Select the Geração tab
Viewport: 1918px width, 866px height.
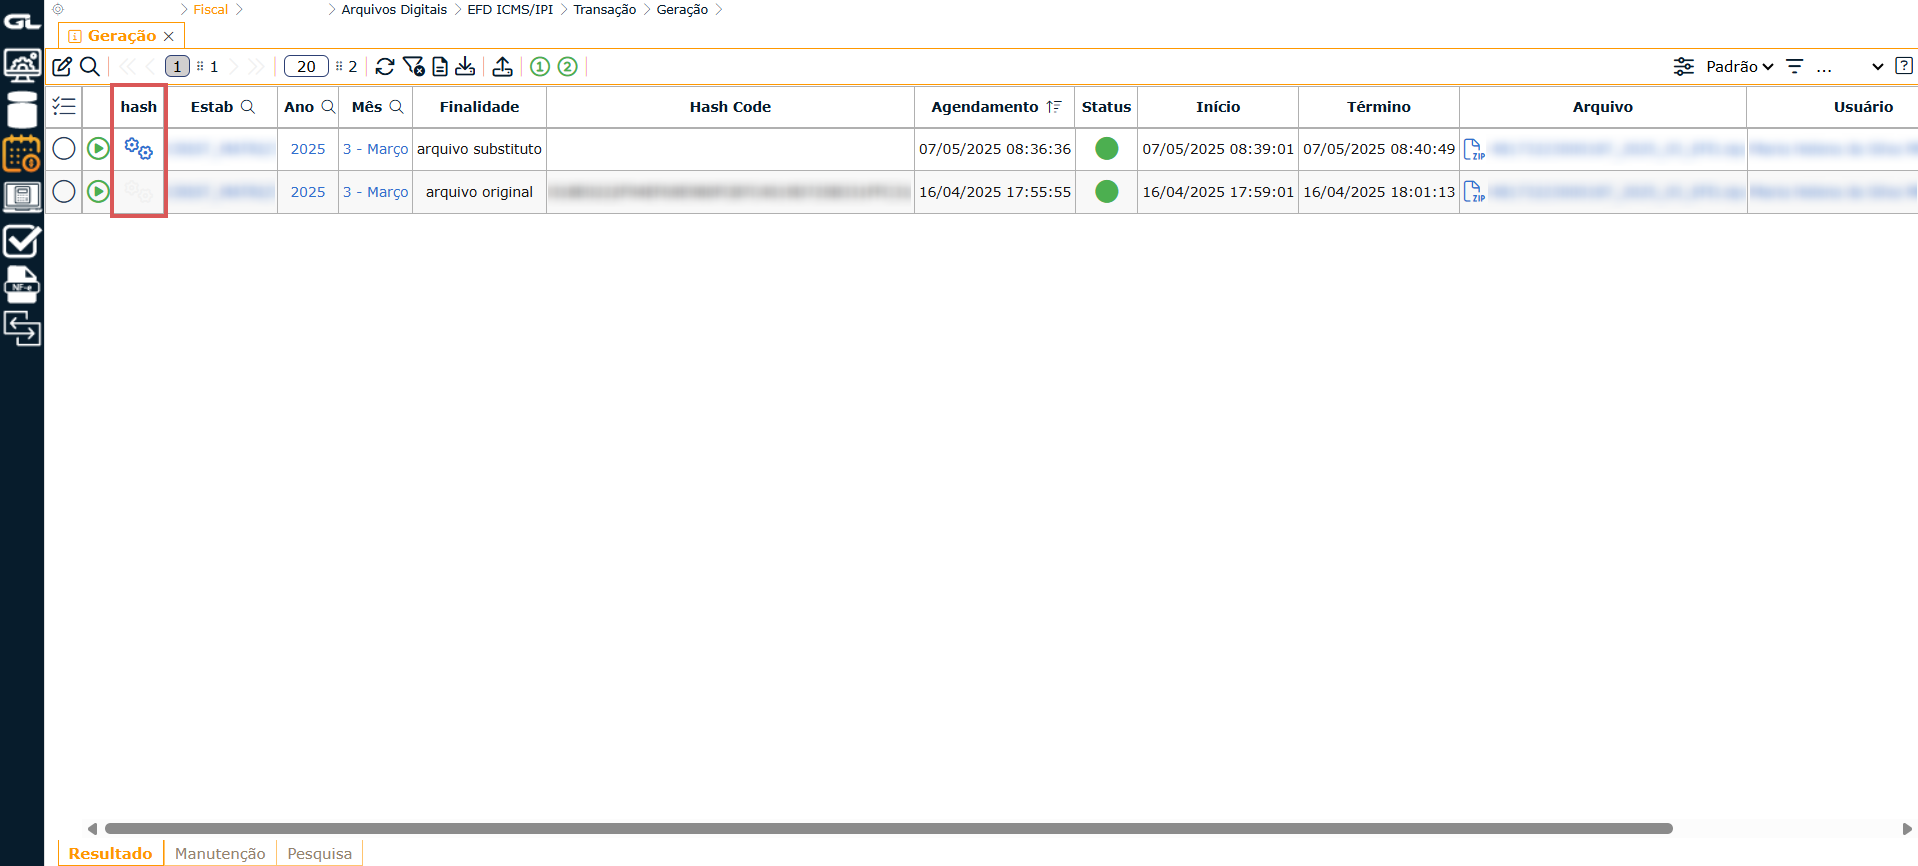tap(121, 36)
